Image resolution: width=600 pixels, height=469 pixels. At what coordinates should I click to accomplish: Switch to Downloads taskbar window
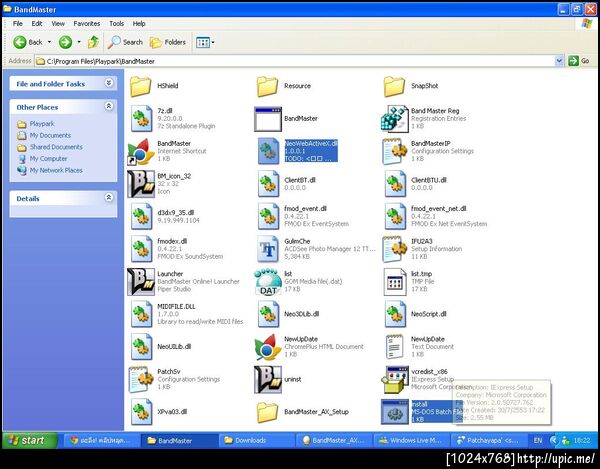click(x=257, y=441)
